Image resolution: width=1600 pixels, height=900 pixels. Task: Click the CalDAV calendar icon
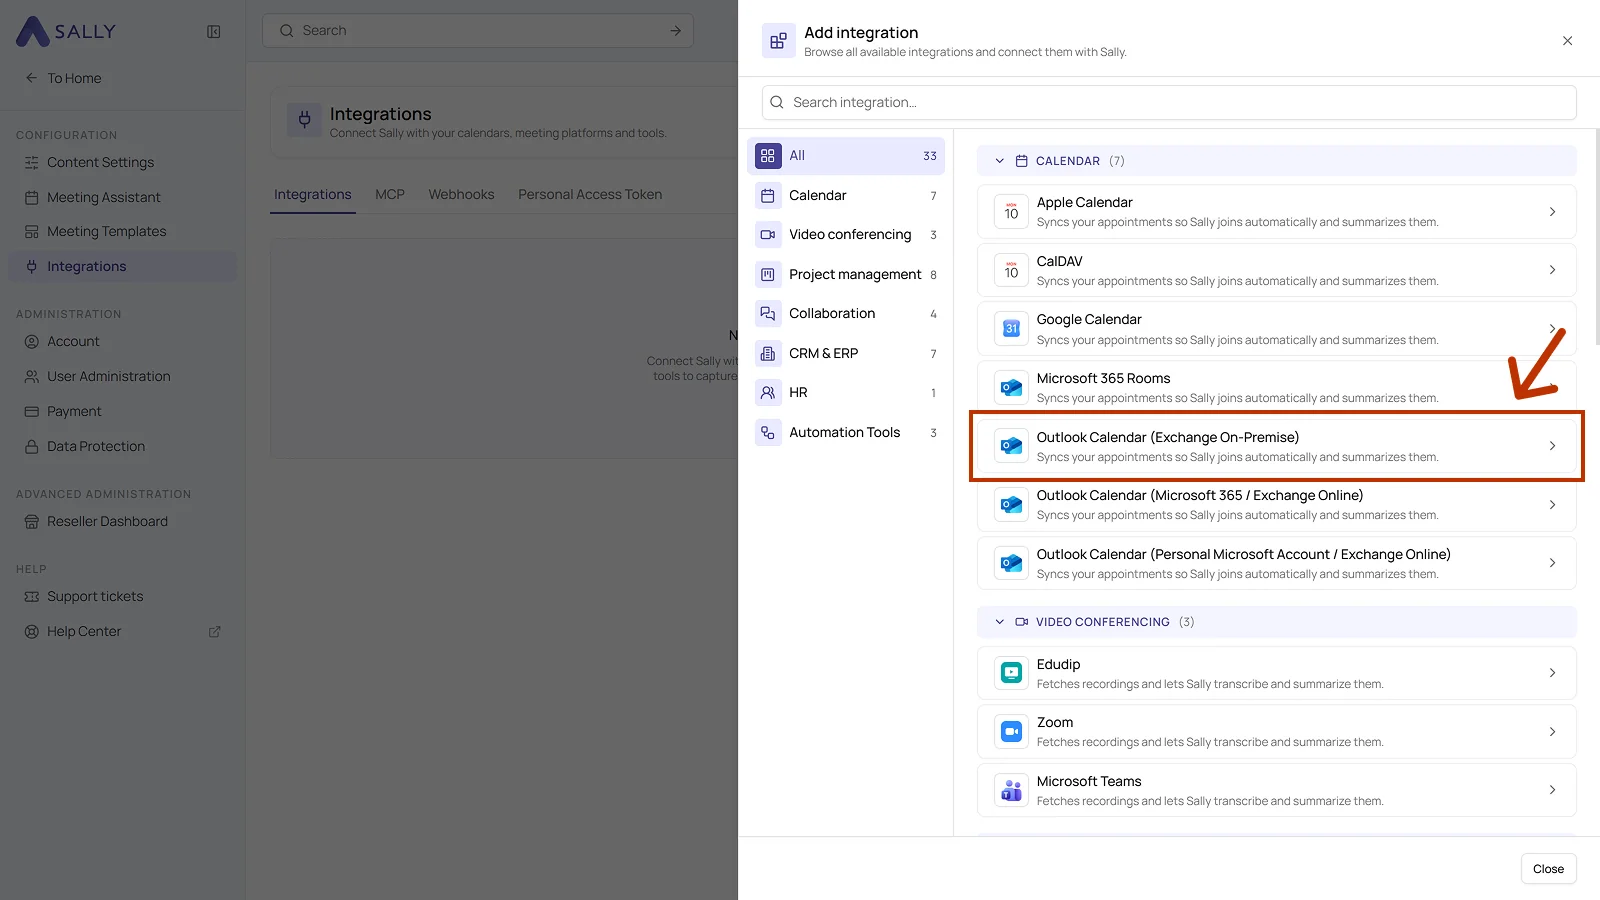click(1011, 270)
